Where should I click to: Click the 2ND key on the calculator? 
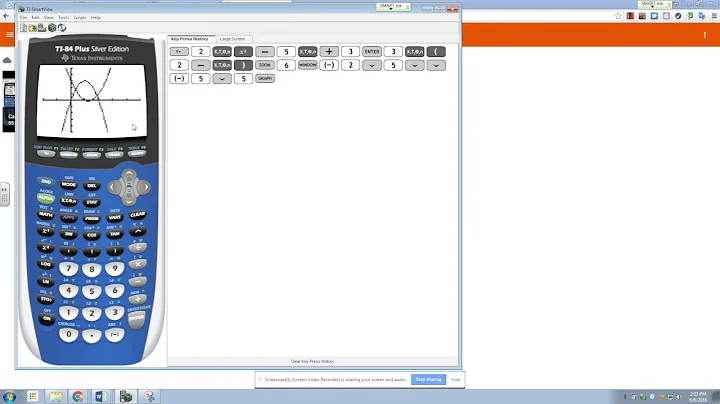(x=46, y=182)
